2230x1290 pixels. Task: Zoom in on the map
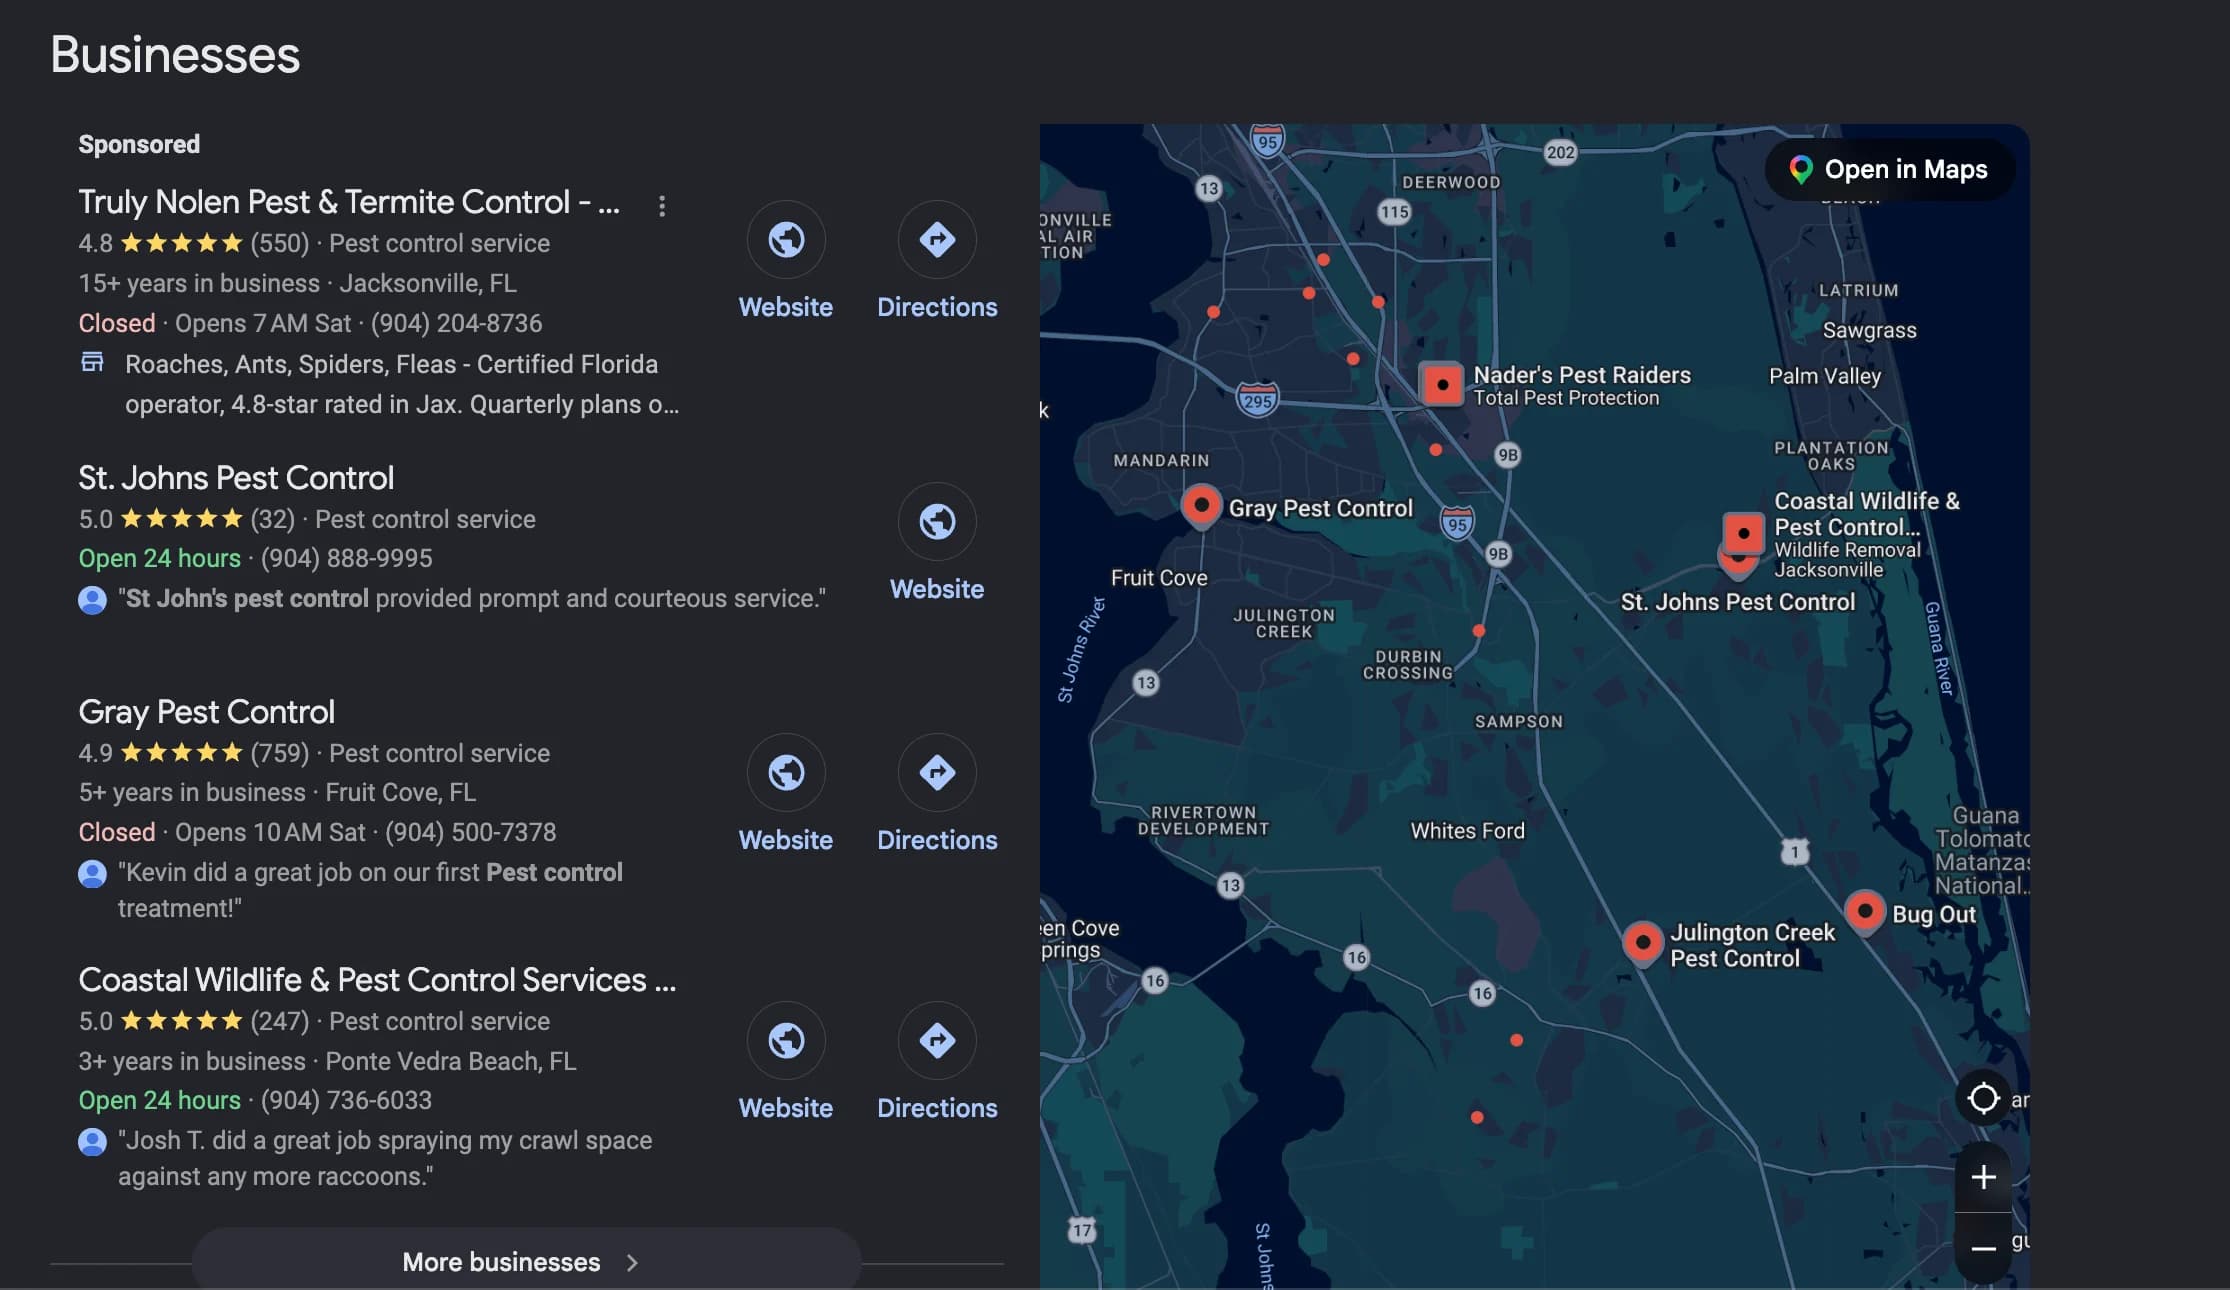(x=1983, y=1177)
